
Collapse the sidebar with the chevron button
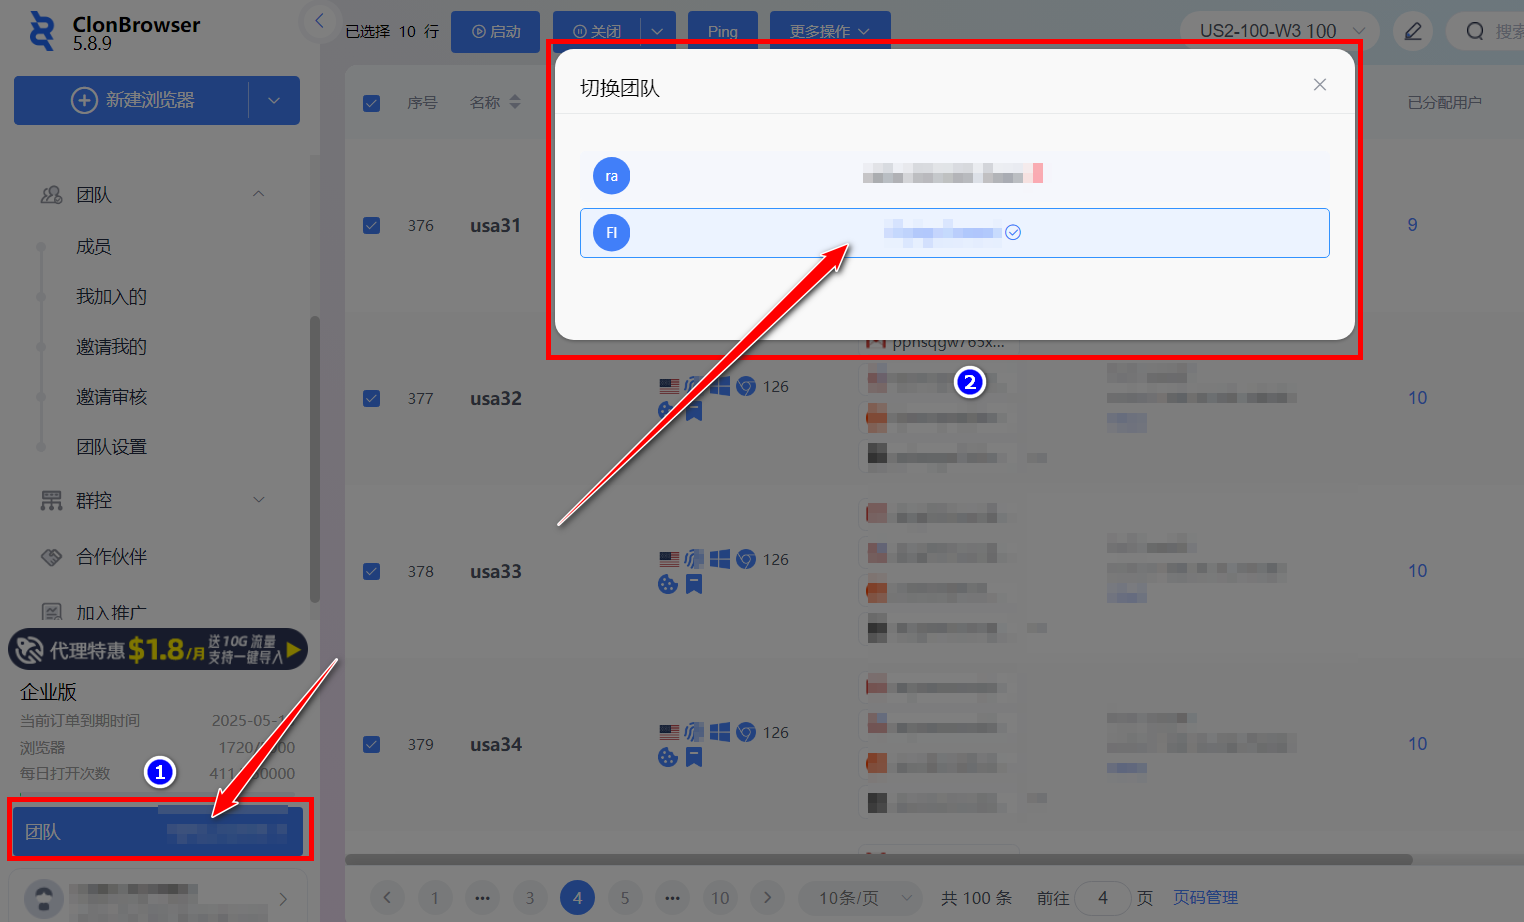[319, 20]
